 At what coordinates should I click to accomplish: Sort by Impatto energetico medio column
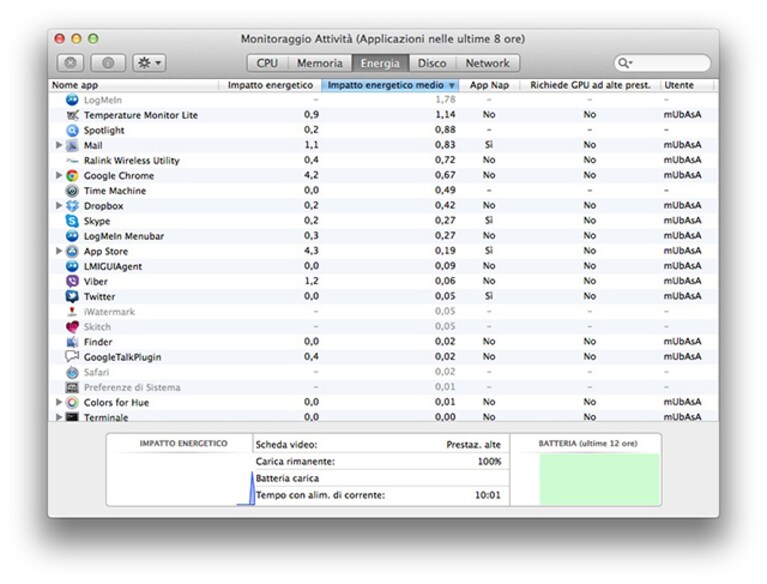click(390, 85)
